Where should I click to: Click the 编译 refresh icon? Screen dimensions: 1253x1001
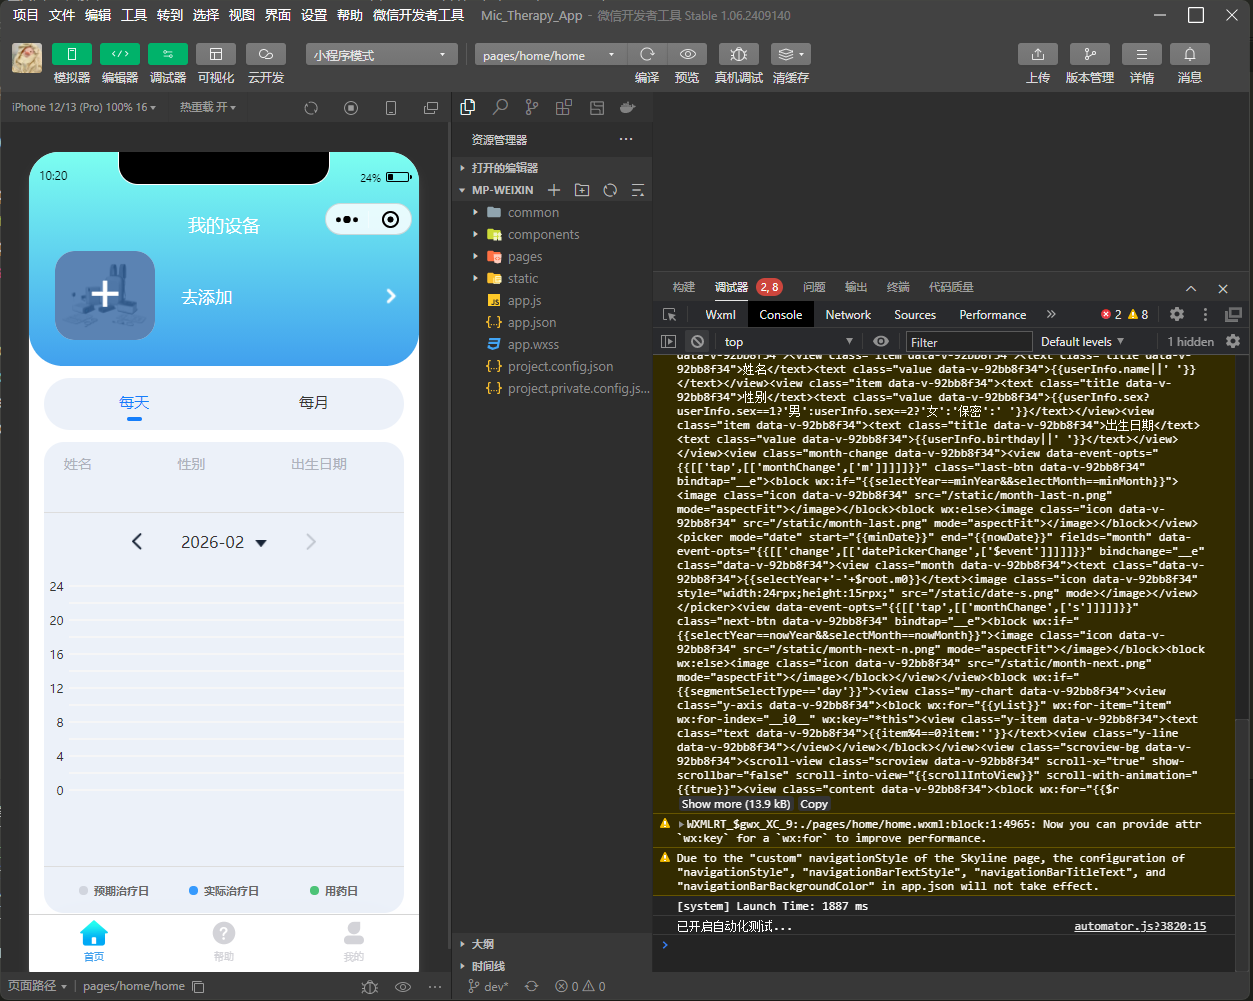(647, 54)
